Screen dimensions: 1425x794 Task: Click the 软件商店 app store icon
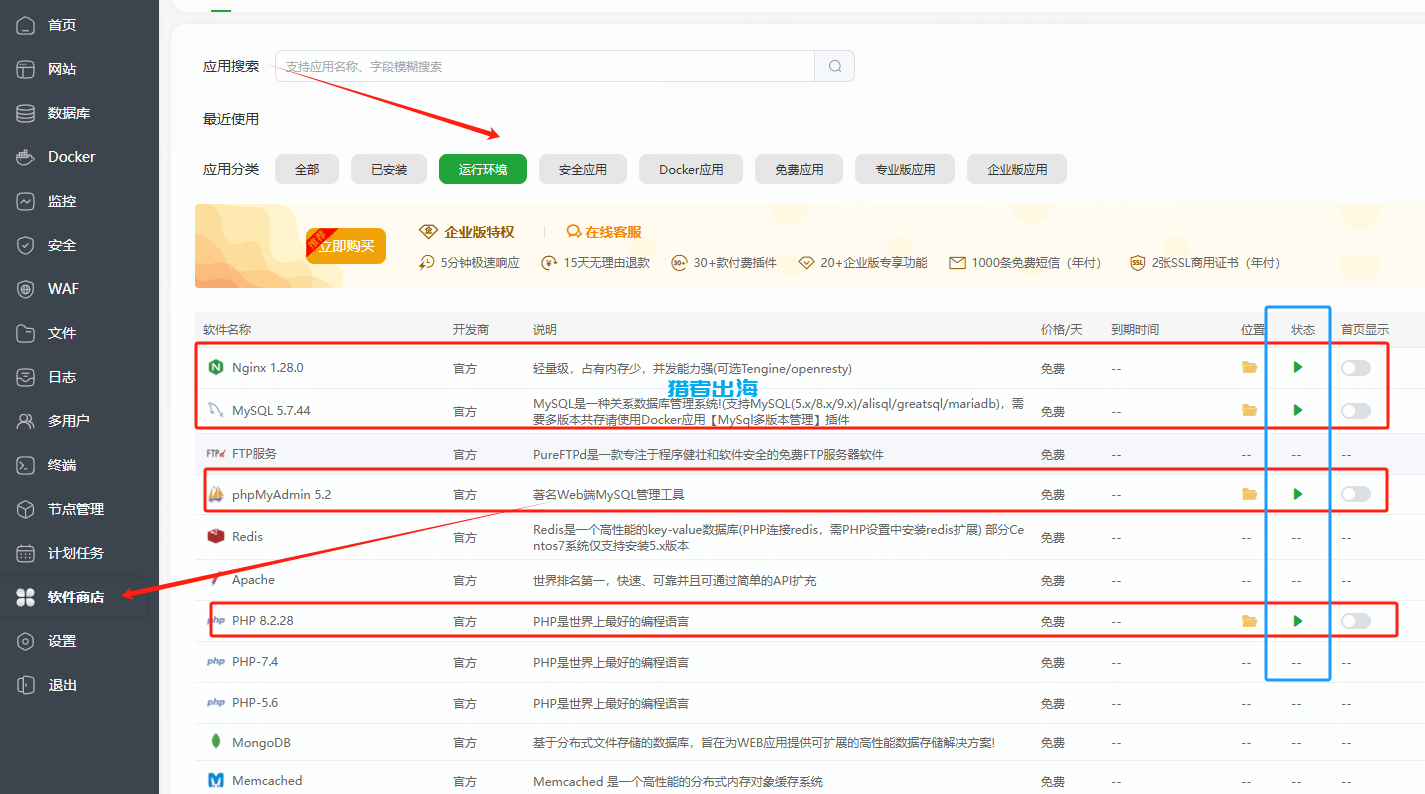pos(26,597)
